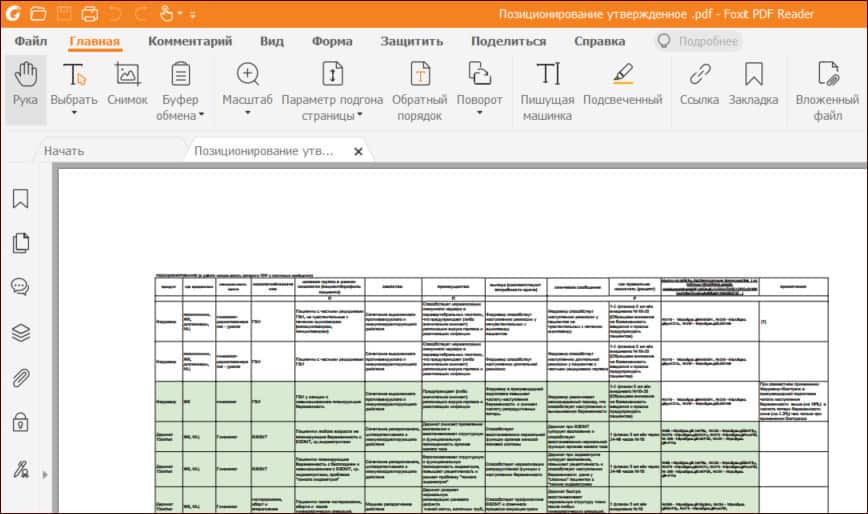Add a Закладка bookmark from ribbon
Screen dimensions: 868x514
click(x=753, y=85)
